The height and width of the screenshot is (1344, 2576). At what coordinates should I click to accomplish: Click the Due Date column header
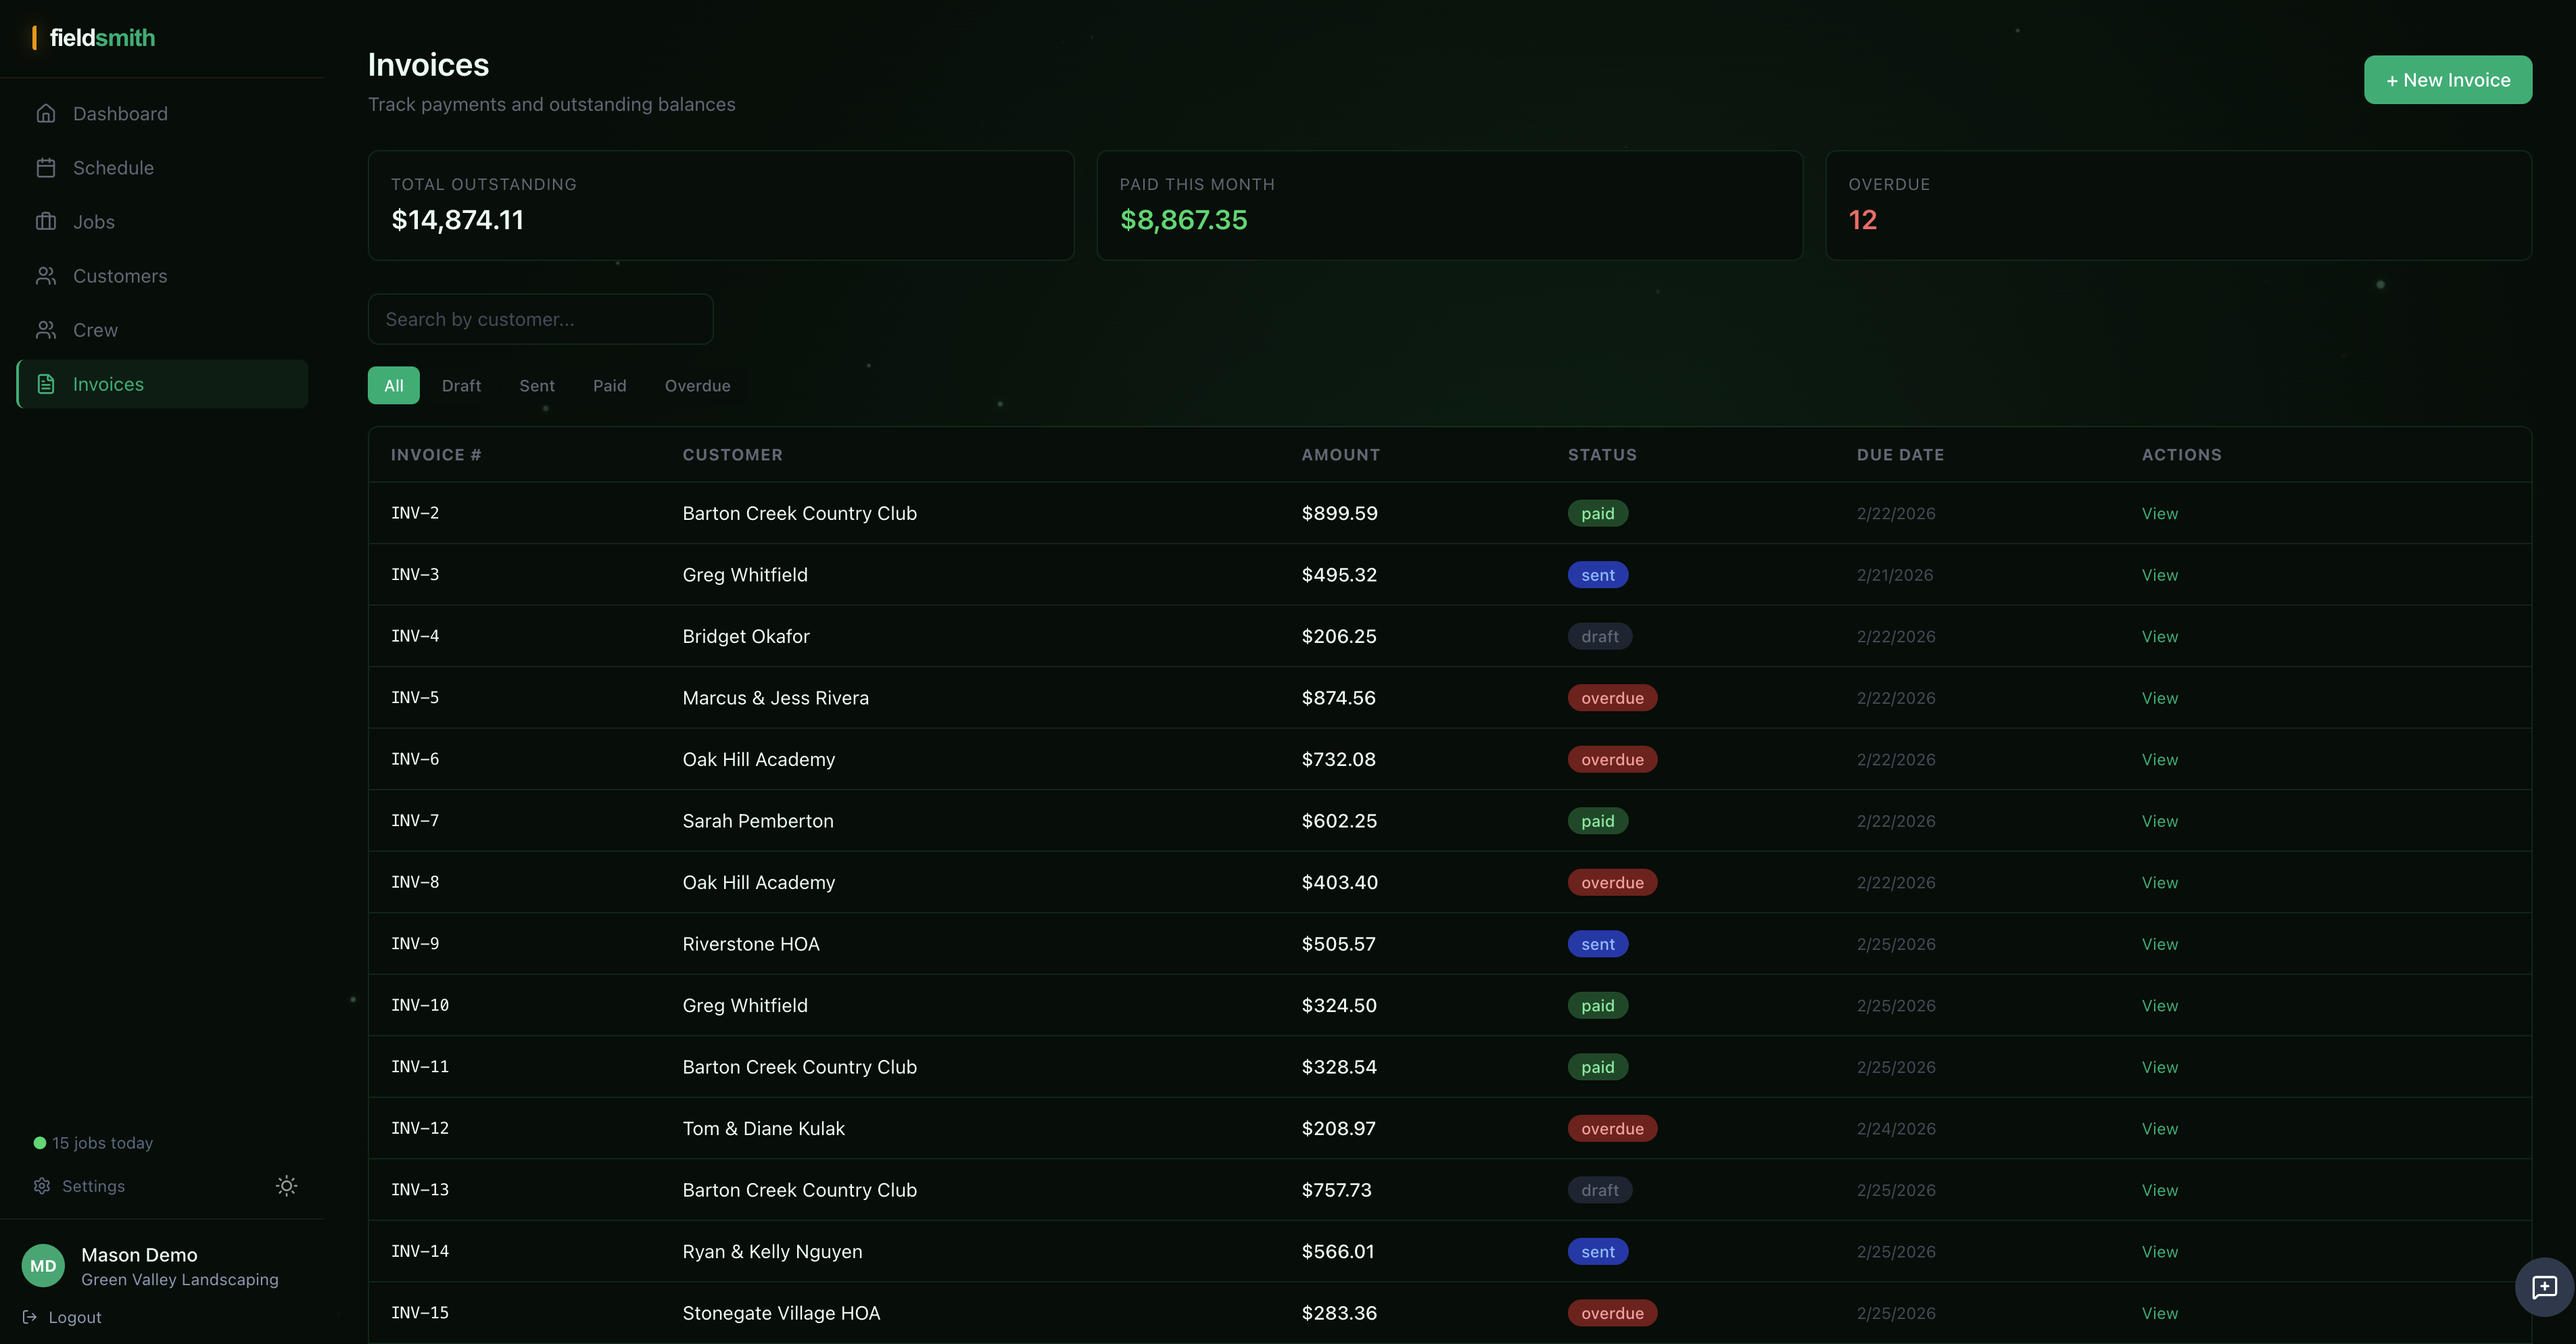(x=1901, y=455)
